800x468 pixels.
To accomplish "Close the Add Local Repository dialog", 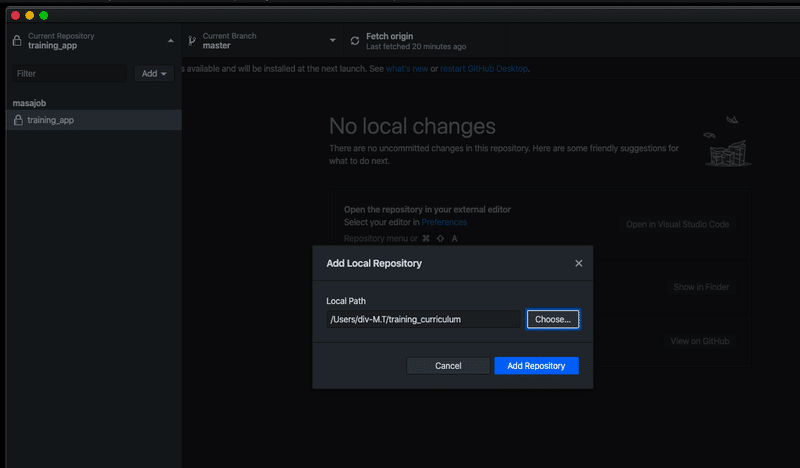I will point(579,263).
